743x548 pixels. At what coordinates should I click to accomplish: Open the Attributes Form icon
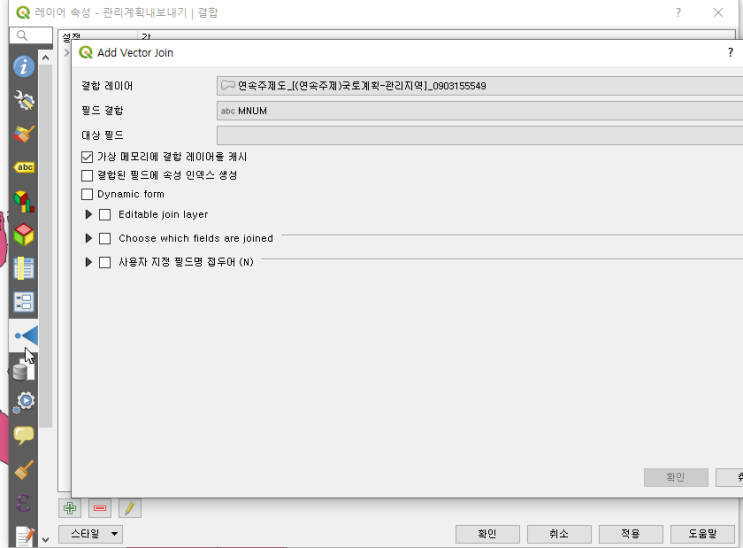click(x=24, y=302)
